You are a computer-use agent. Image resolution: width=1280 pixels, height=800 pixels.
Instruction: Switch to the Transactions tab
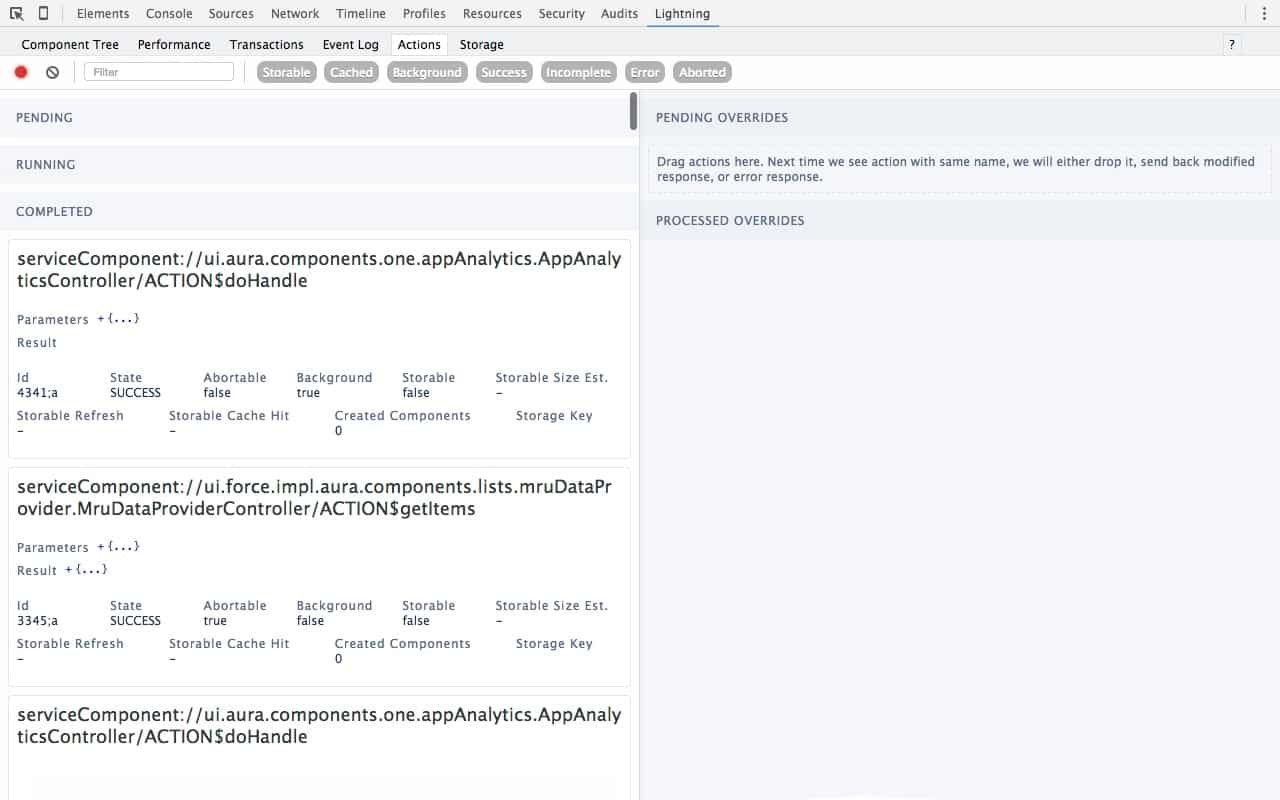pos(266,44)
